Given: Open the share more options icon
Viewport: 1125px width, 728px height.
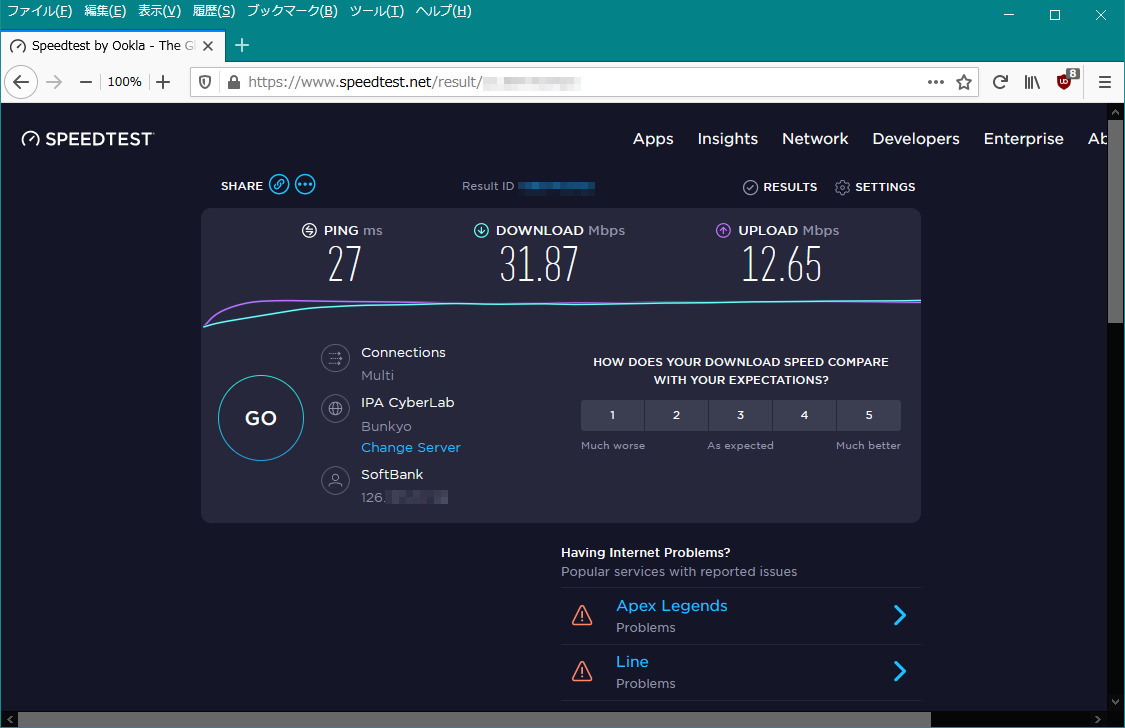Looking at the screenshot, I should coord(305,185).
